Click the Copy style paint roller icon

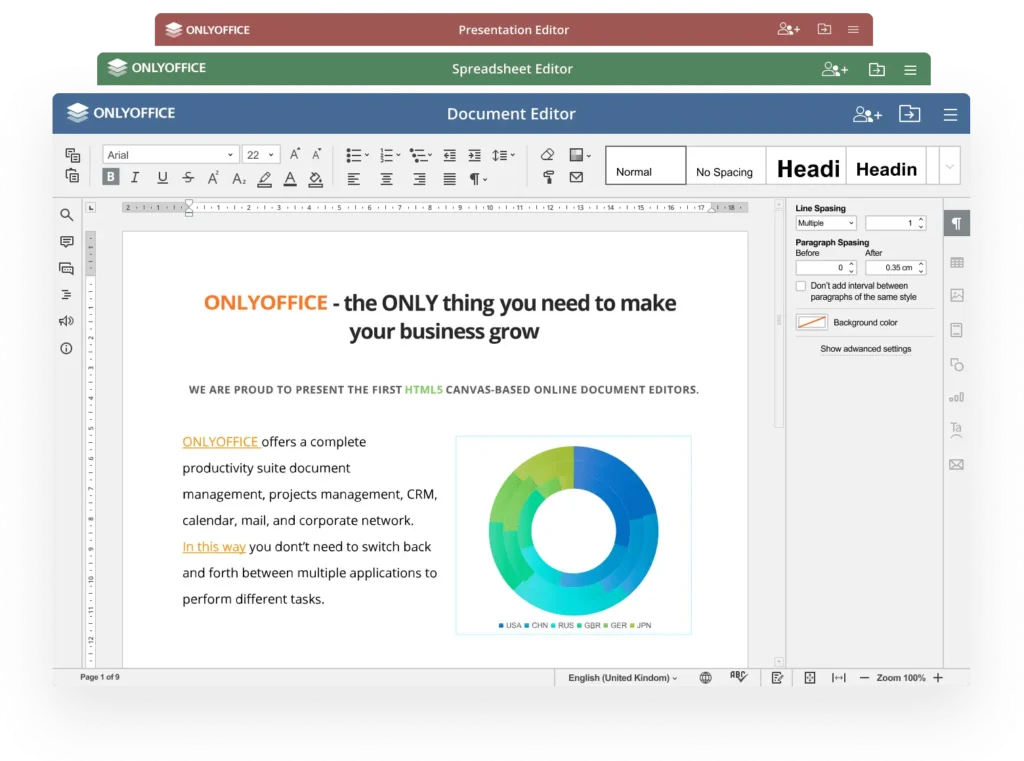click(x=549, y=177)
